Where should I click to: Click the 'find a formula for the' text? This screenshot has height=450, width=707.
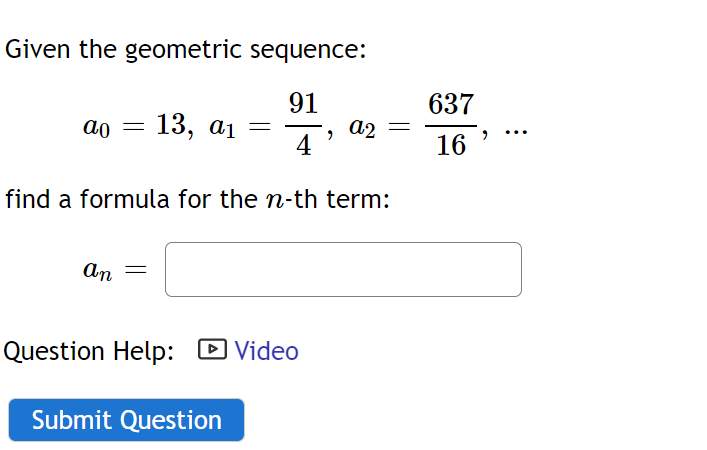click(x=131, y=199)
